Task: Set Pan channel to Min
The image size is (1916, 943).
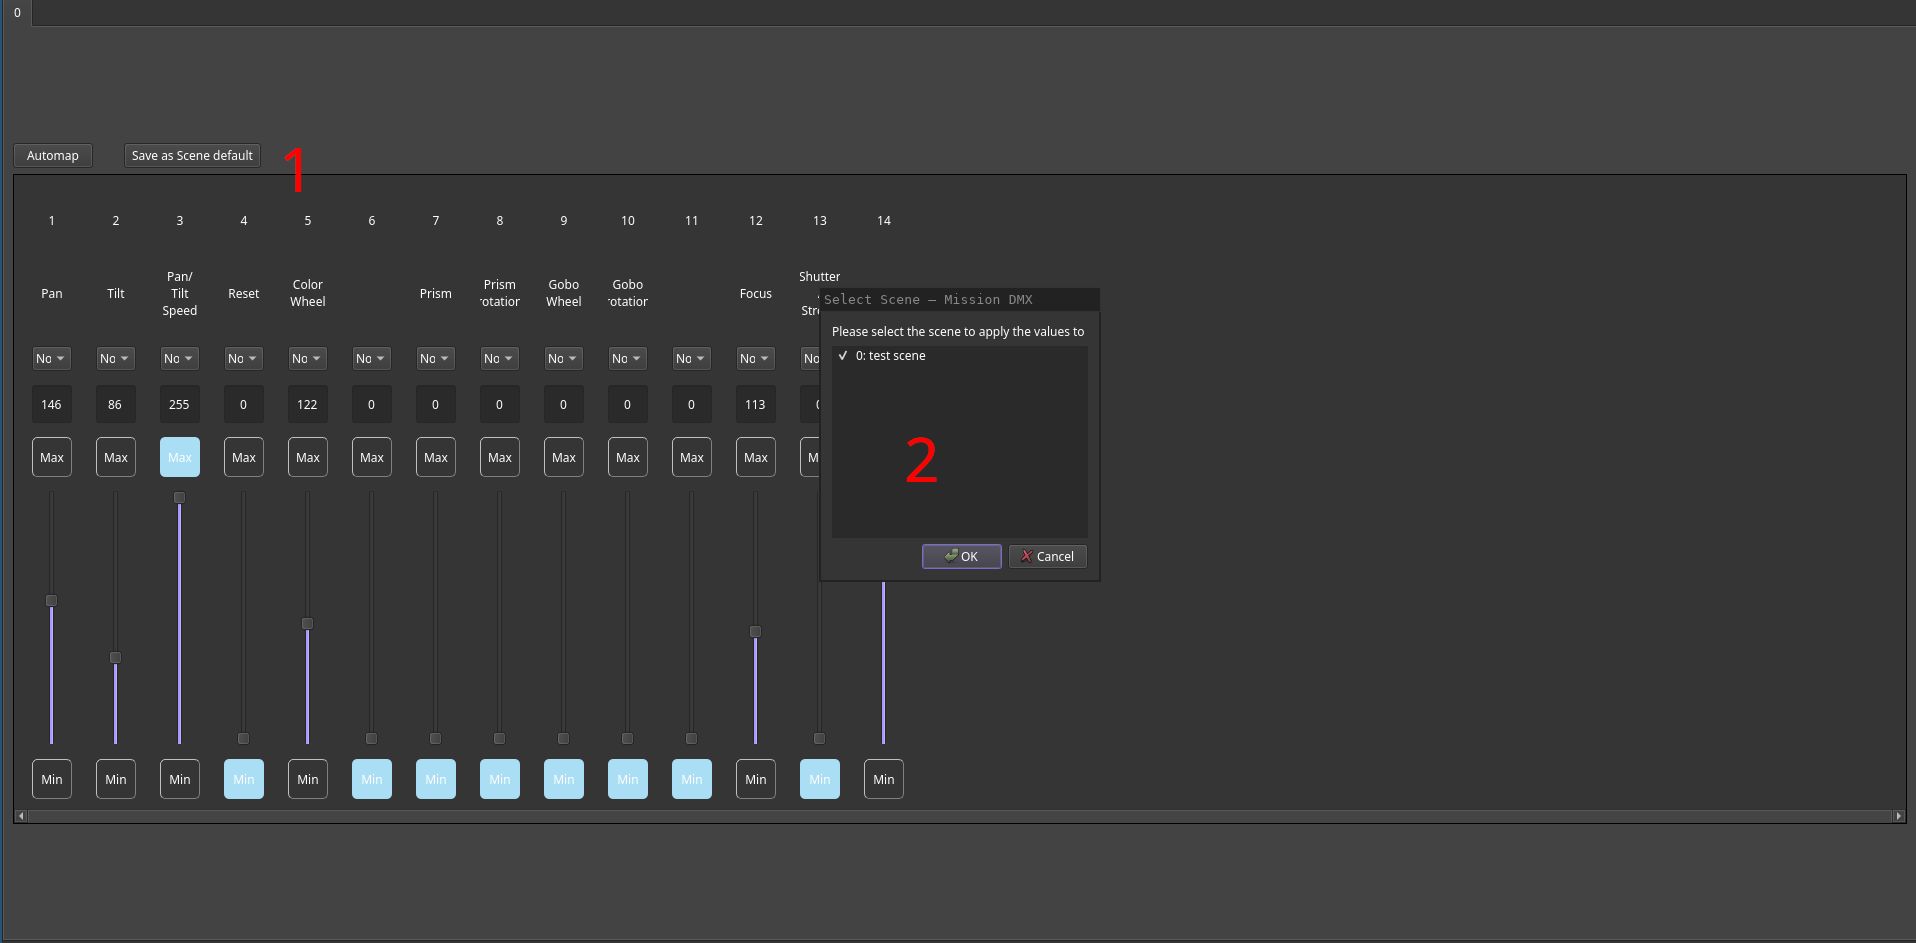Action: tap(52, 779)
